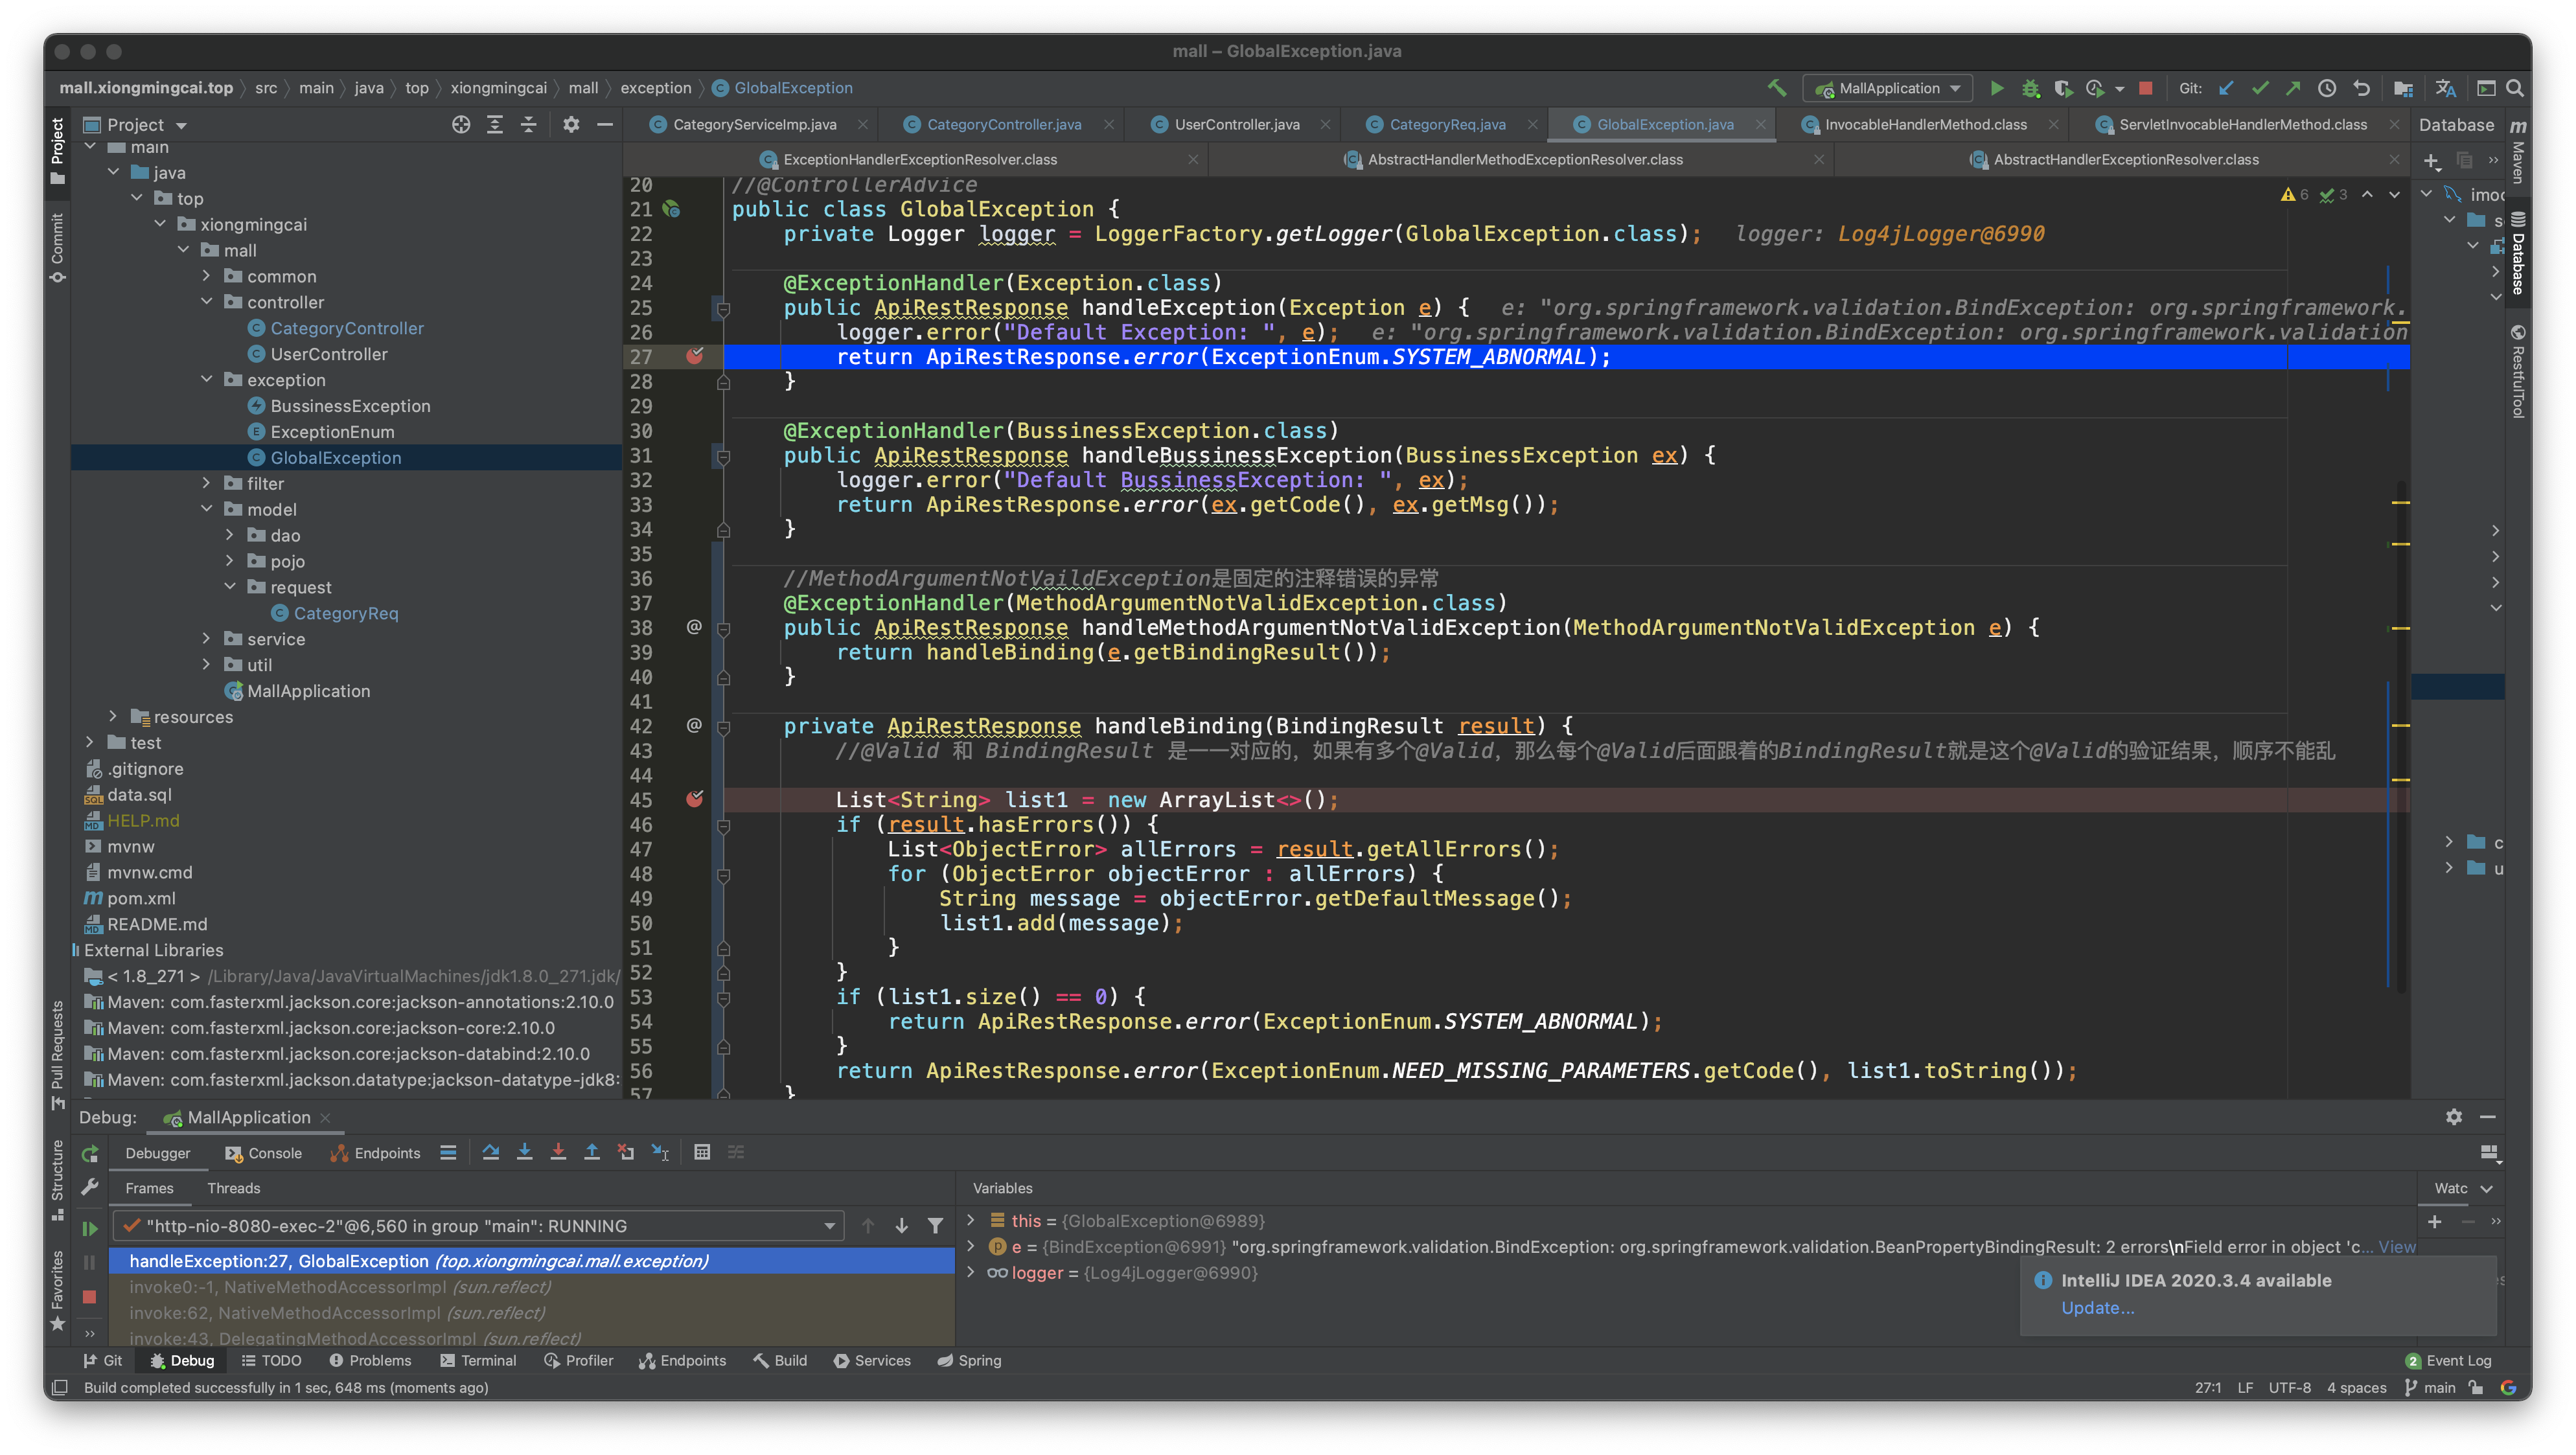Viewport: 2576px width, 1455px height.
Task: Toggle breakpoint on line 45
Action: coord(694,799)
